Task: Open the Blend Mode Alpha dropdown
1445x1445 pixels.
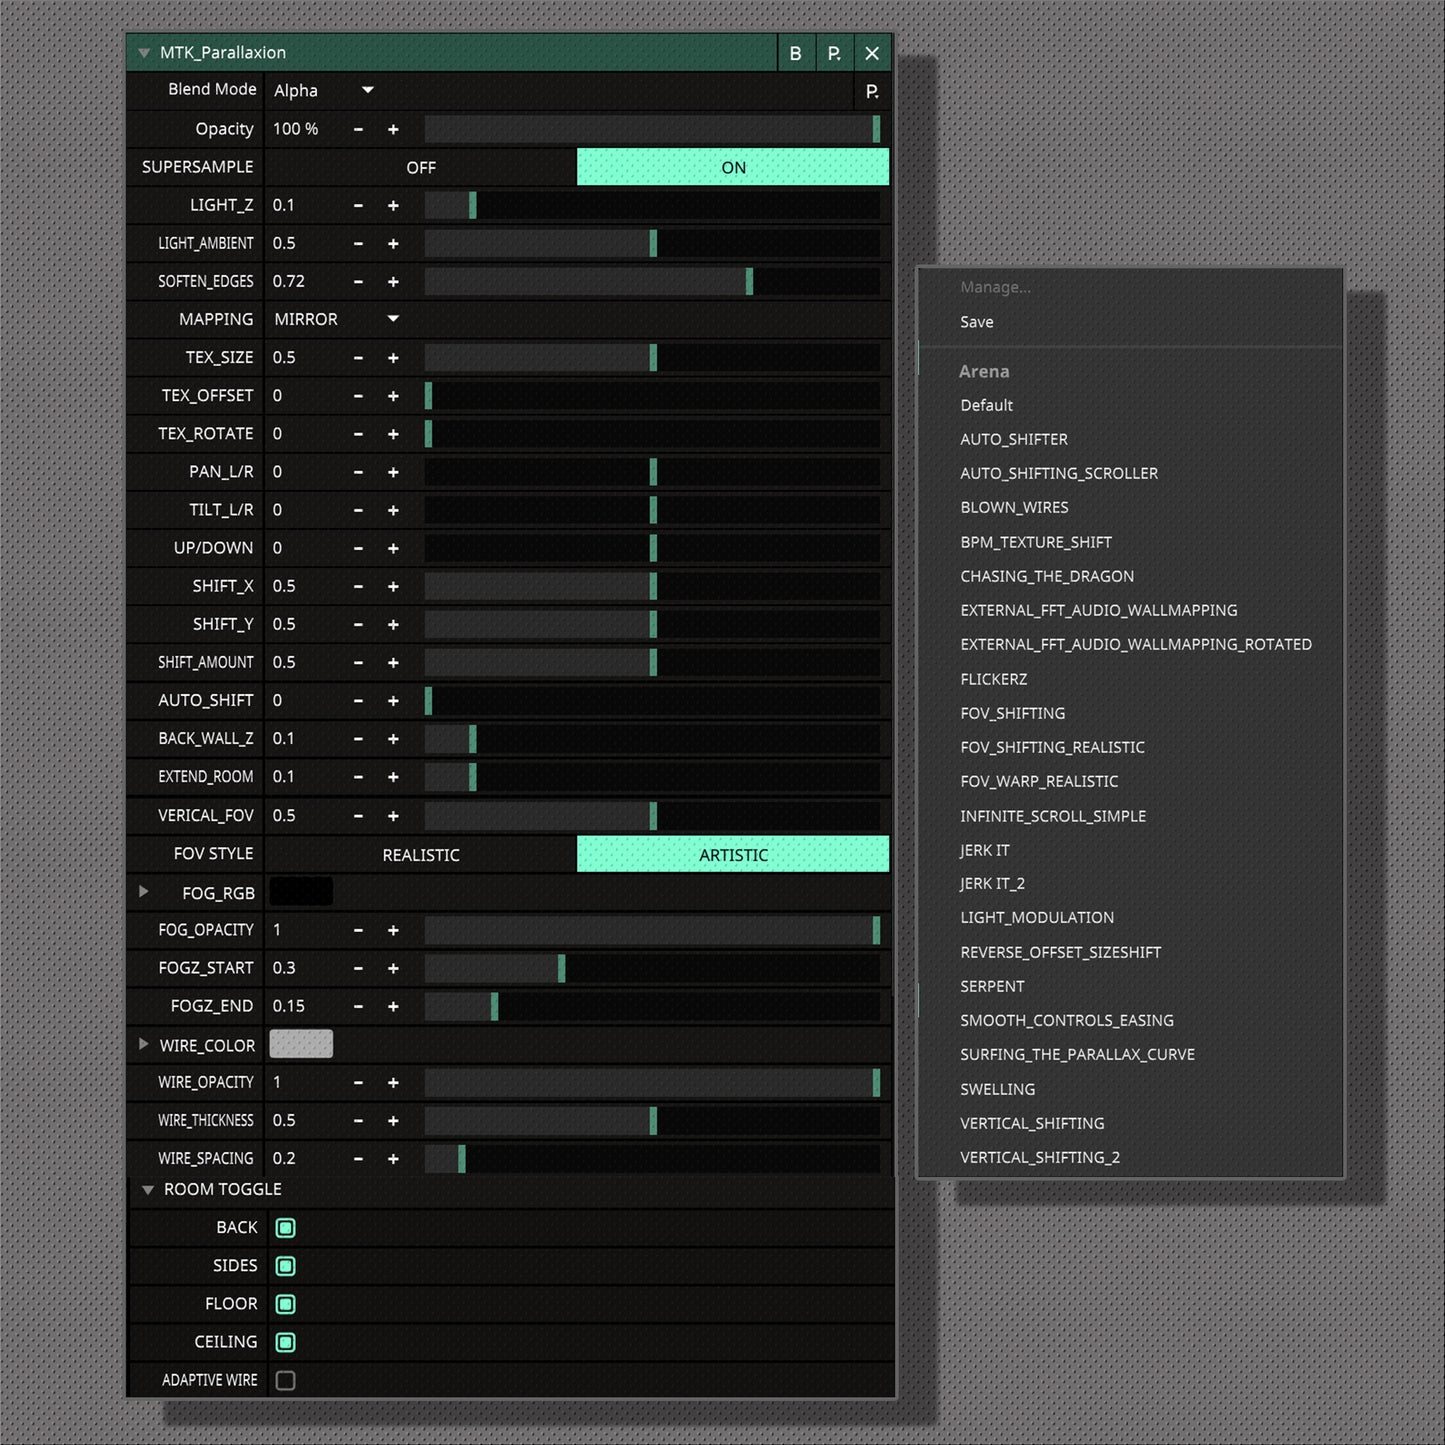Action: [x=324, y=90]
